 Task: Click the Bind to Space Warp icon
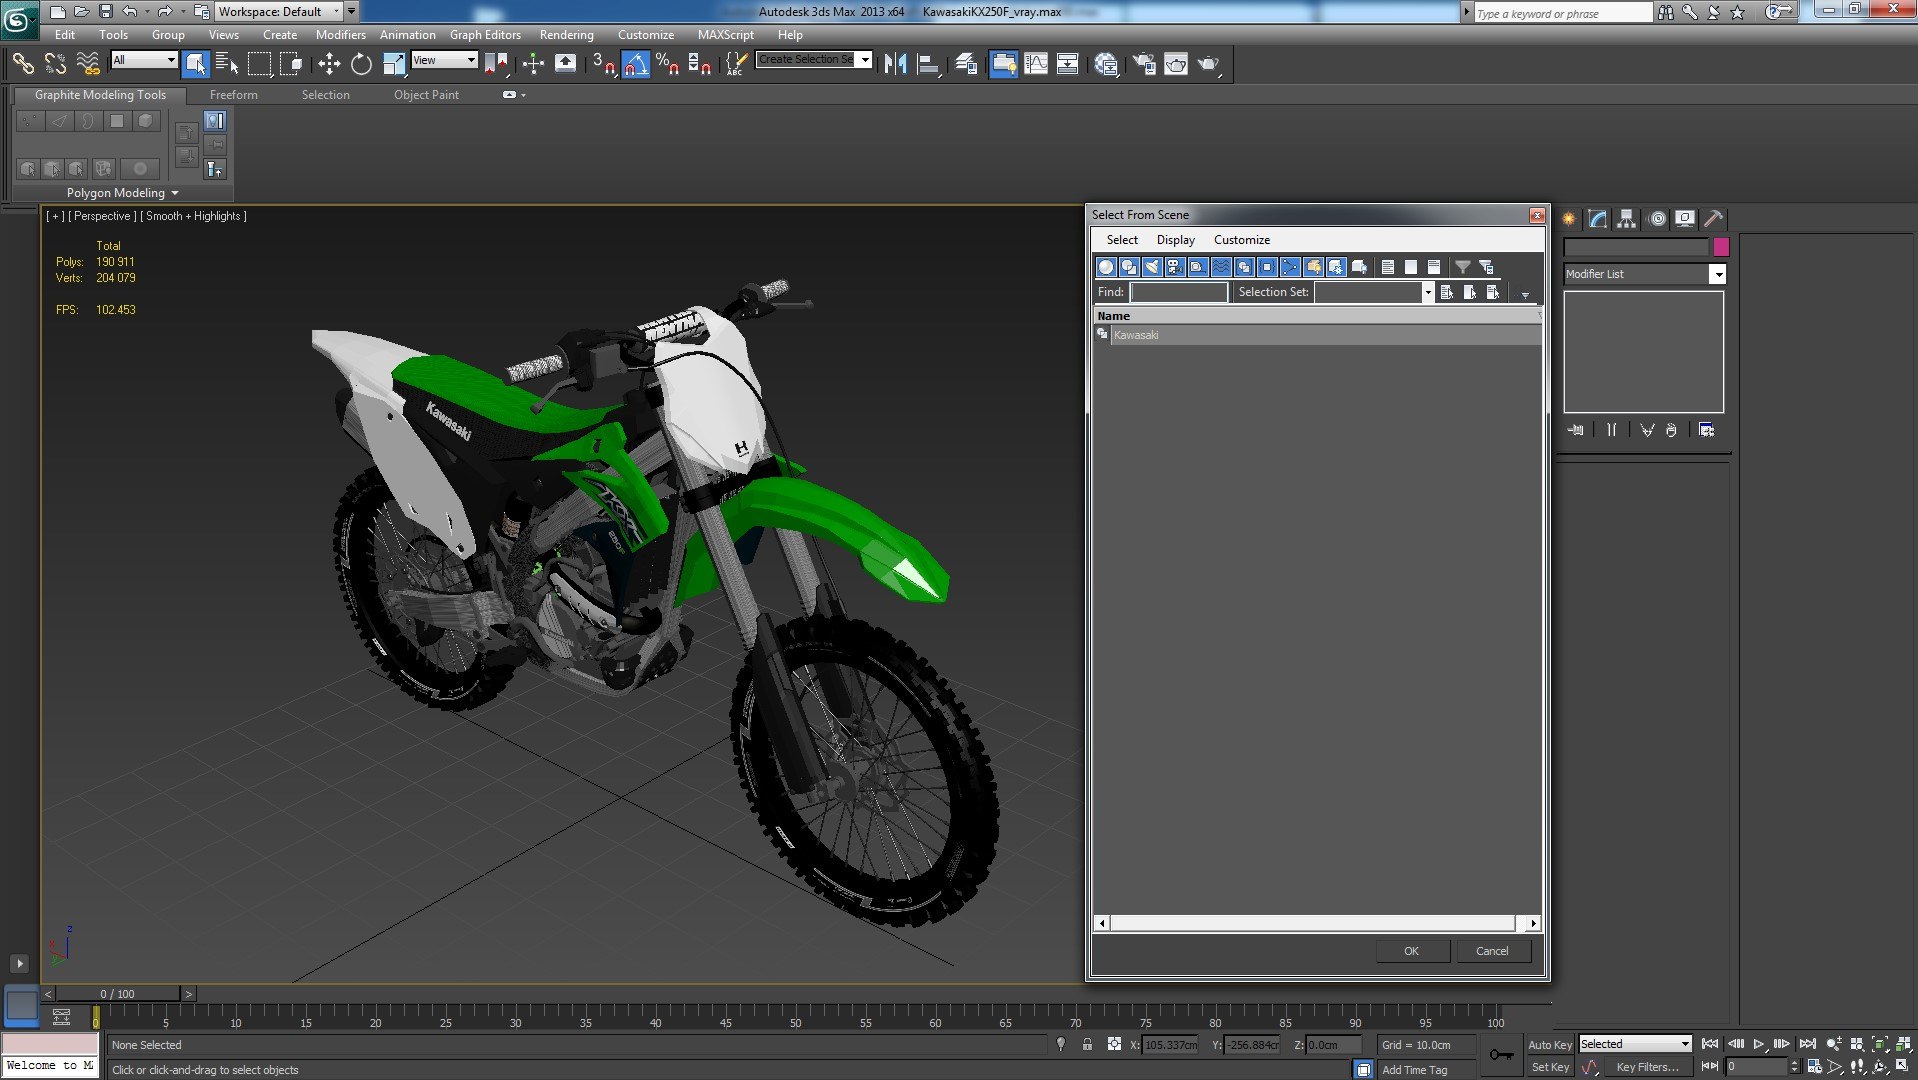(x=88, y=64)
